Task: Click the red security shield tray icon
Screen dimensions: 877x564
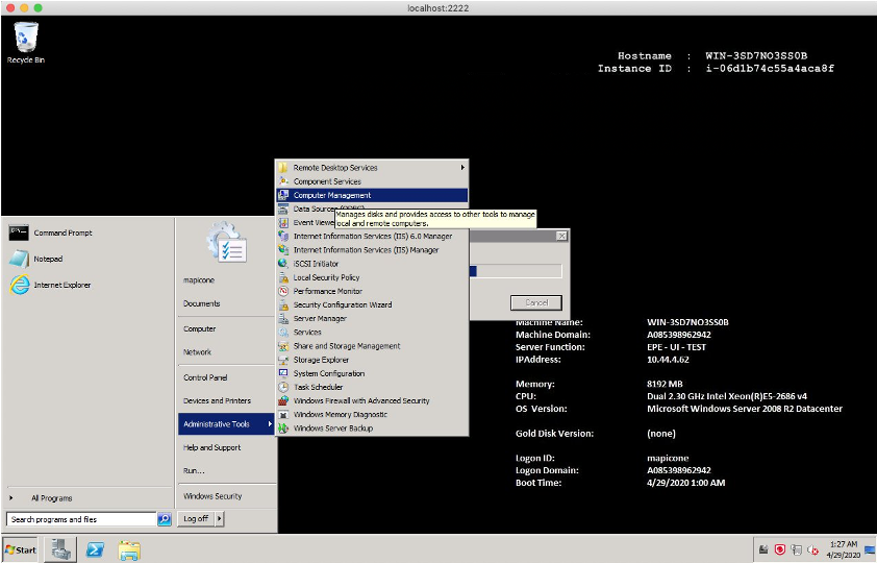Action: point(779,549)
